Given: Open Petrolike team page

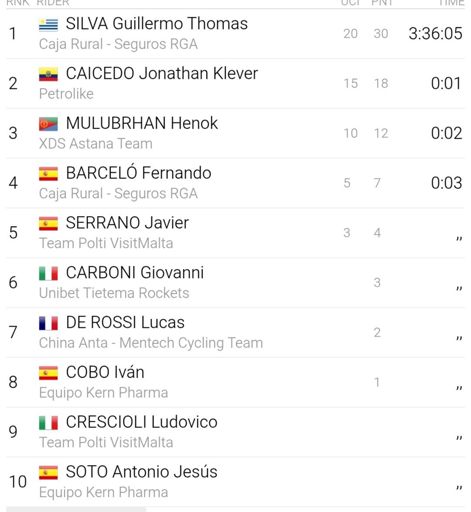Looking at the screenshot, I should pyautogui.click(x=66, y=94).
